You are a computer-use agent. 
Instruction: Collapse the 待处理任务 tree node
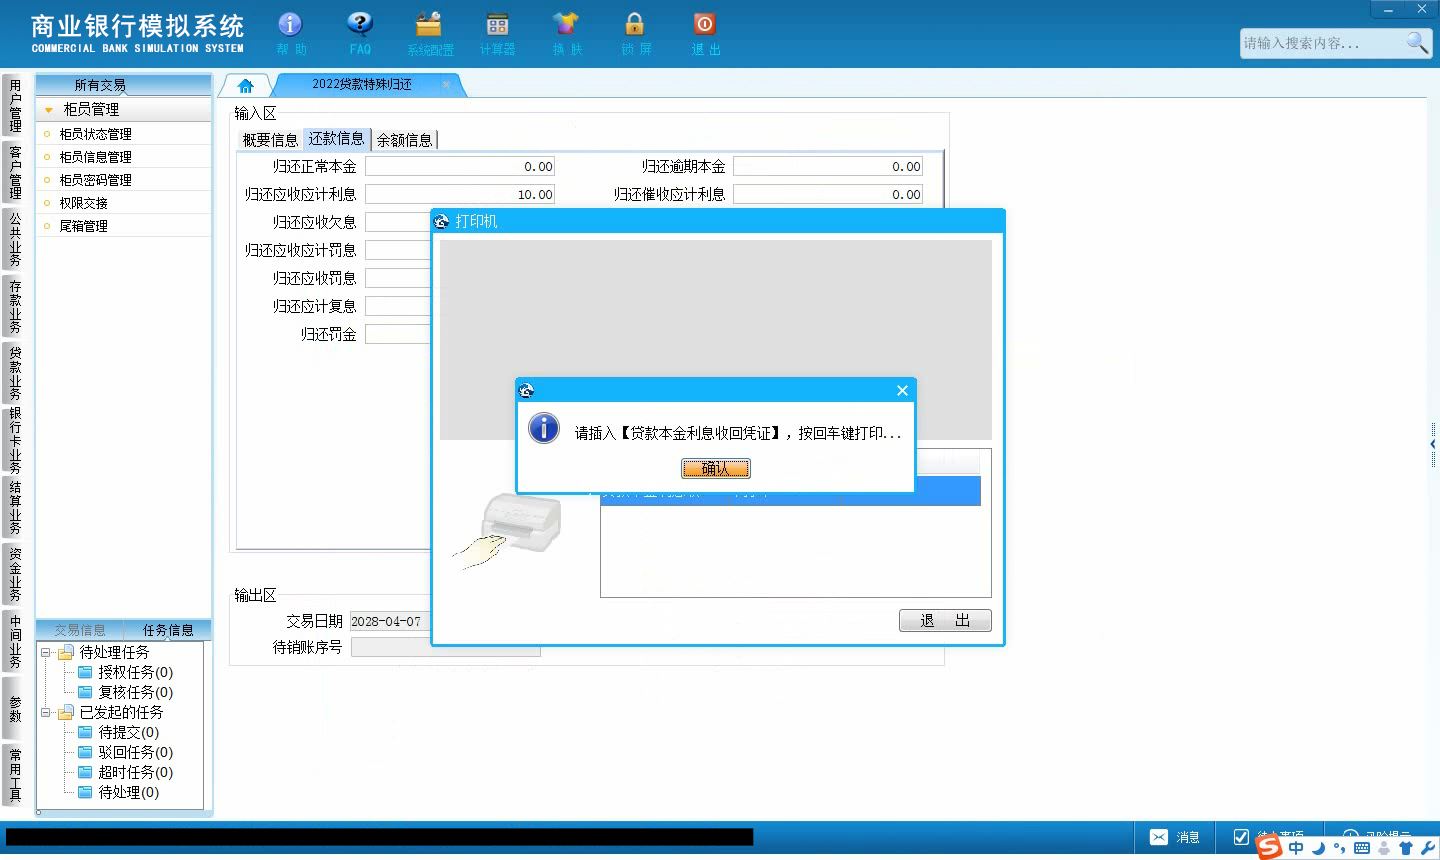[x=45, y=652]
